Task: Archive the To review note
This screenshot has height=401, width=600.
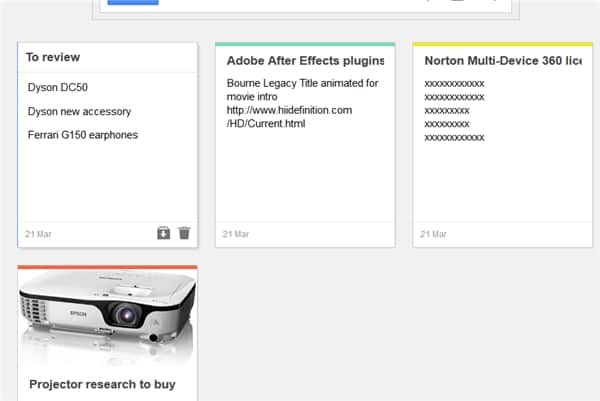Action: point(163,233)
